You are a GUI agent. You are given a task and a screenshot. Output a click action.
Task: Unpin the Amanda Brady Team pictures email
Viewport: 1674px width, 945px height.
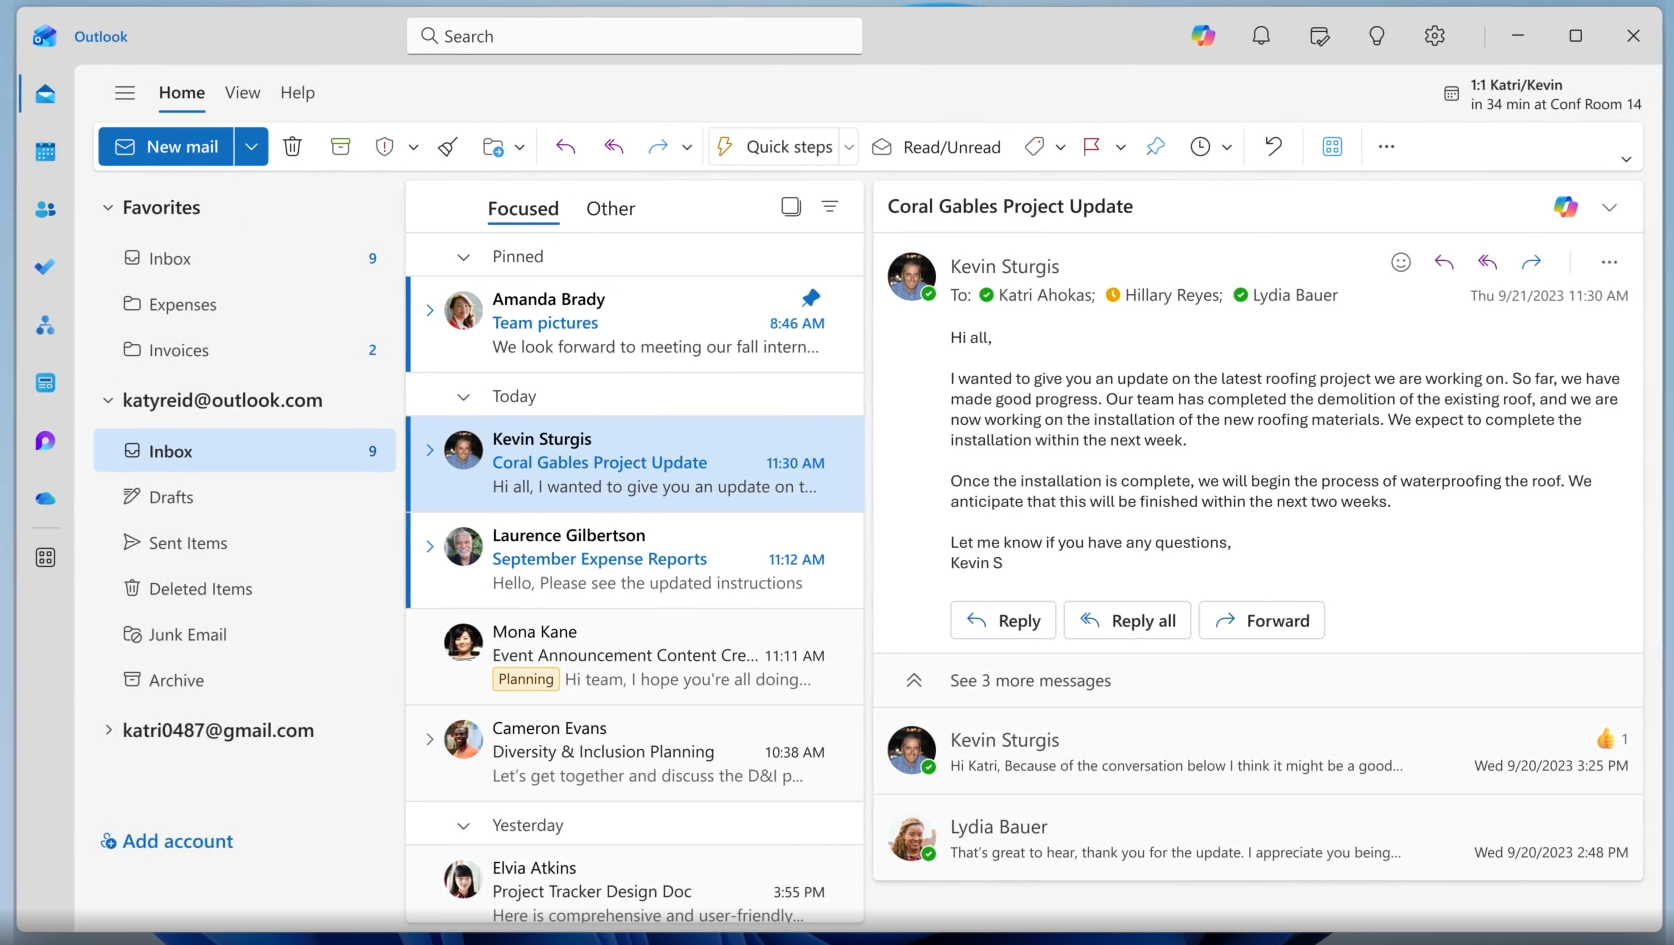coord(810,298)
